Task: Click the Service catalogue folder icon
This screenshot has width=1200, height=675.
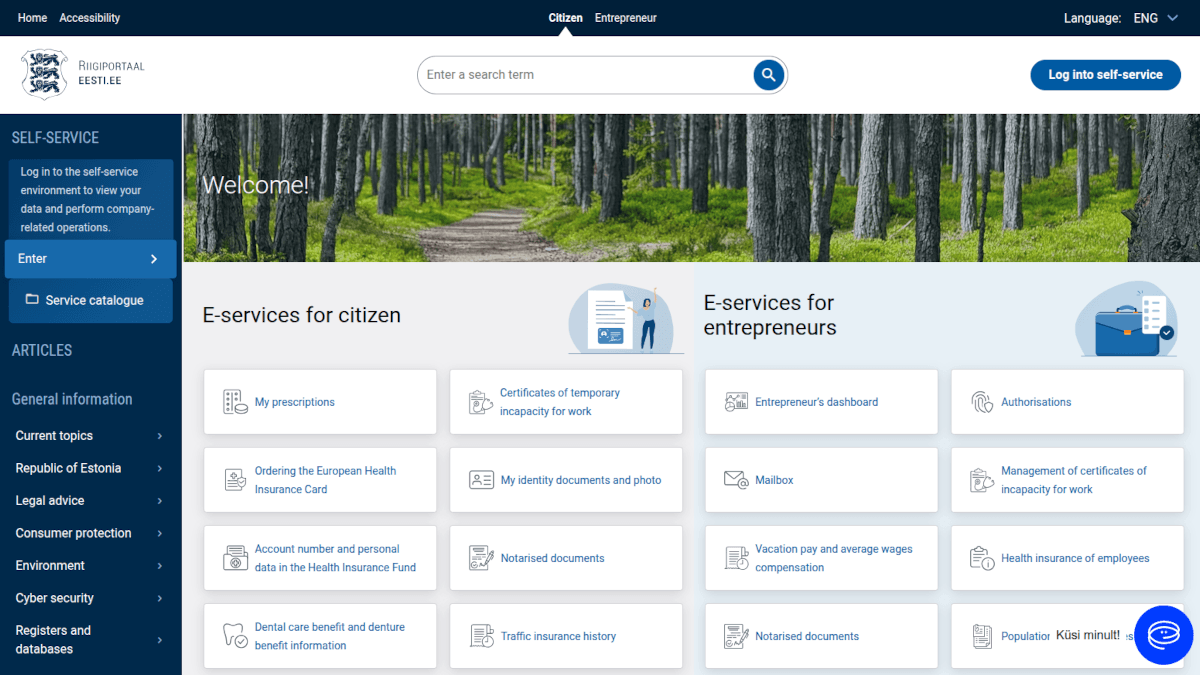Action: pyautogui.click(x=32, y=300)
